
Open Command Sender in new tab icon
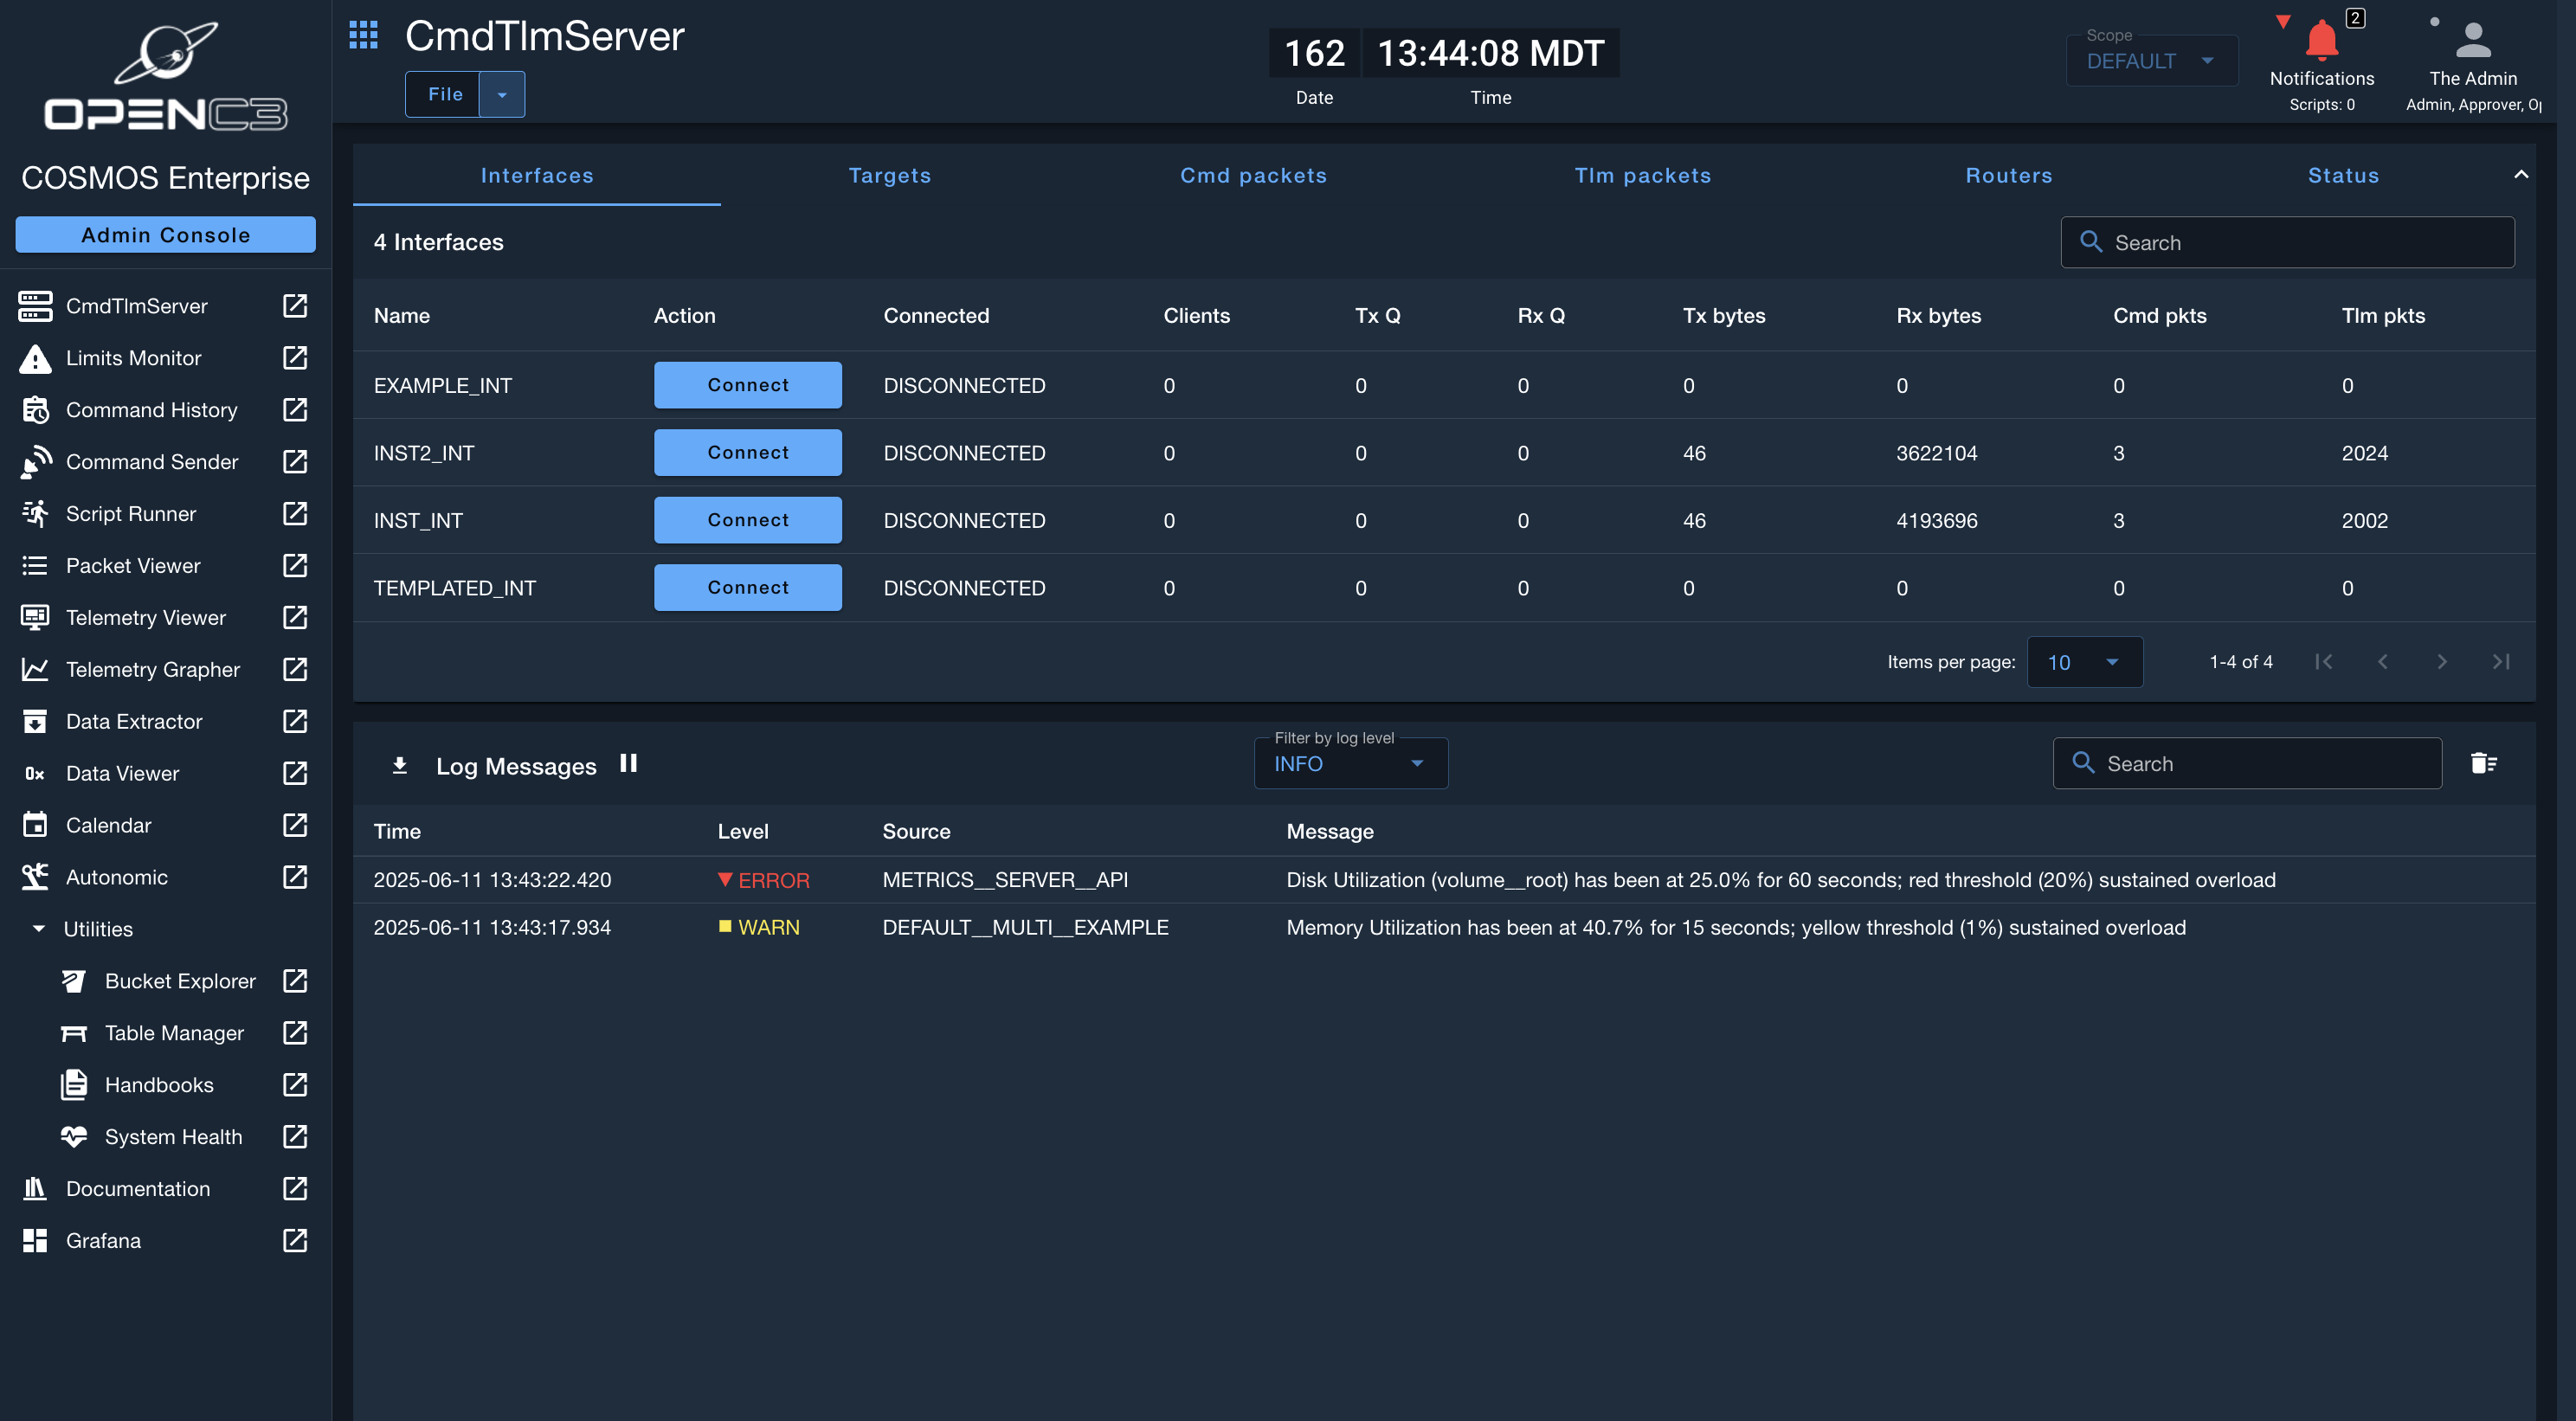click(295, 462)
